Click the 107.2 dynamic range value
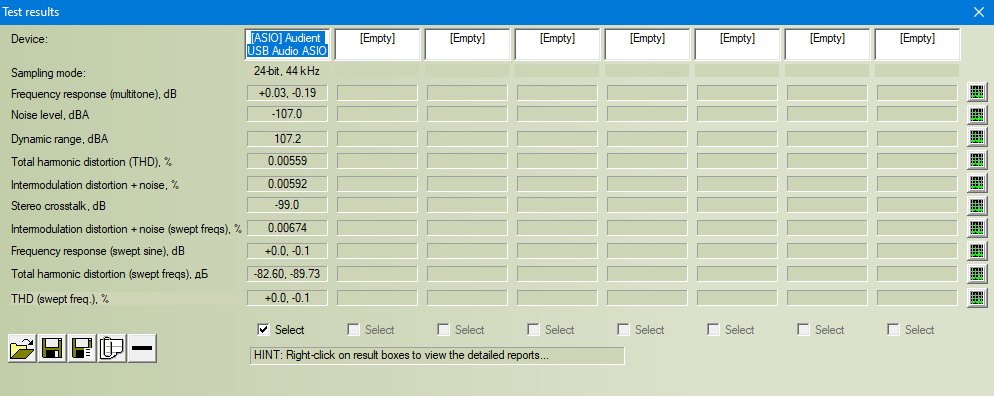Image resolution: width=994 pixels, height=396 pixels. 287,138
